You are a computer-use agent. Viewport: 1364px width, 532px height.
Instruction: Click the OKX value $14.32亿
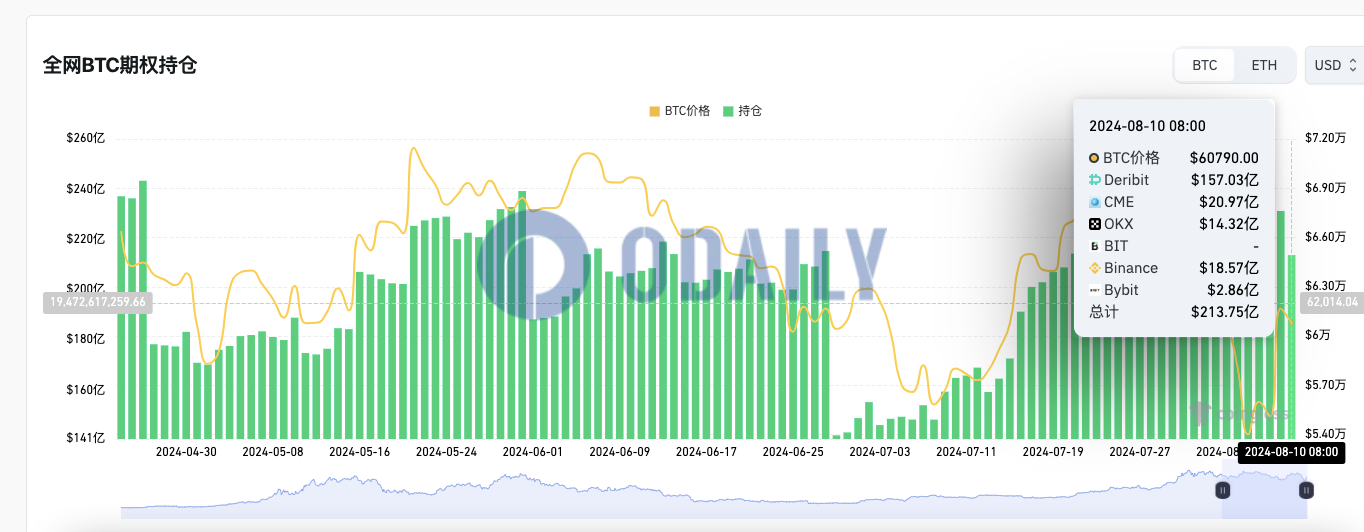click(1229, 224)
